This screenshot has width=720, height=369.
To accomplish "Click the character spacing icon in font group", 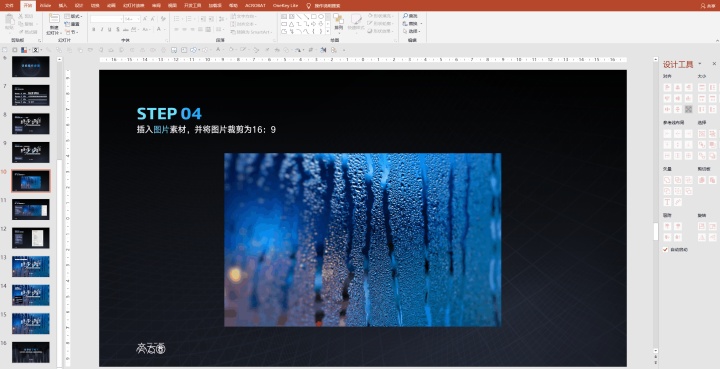I will click(x=134, y=29).
